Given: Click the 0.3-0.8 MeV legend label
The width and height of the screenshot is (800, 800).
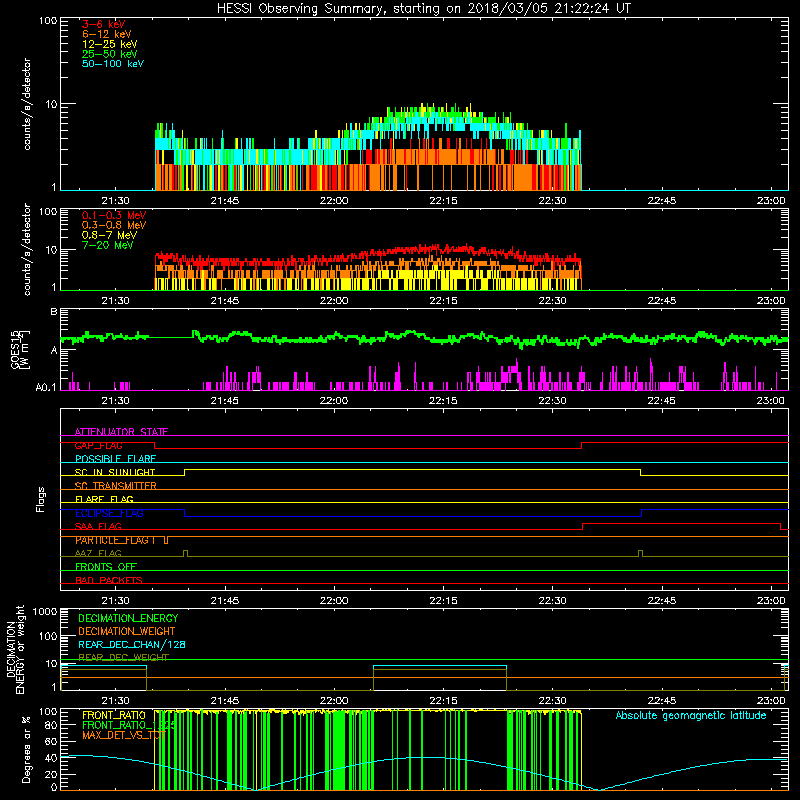Looking at the screenshot, I should [x=114, y=226].
